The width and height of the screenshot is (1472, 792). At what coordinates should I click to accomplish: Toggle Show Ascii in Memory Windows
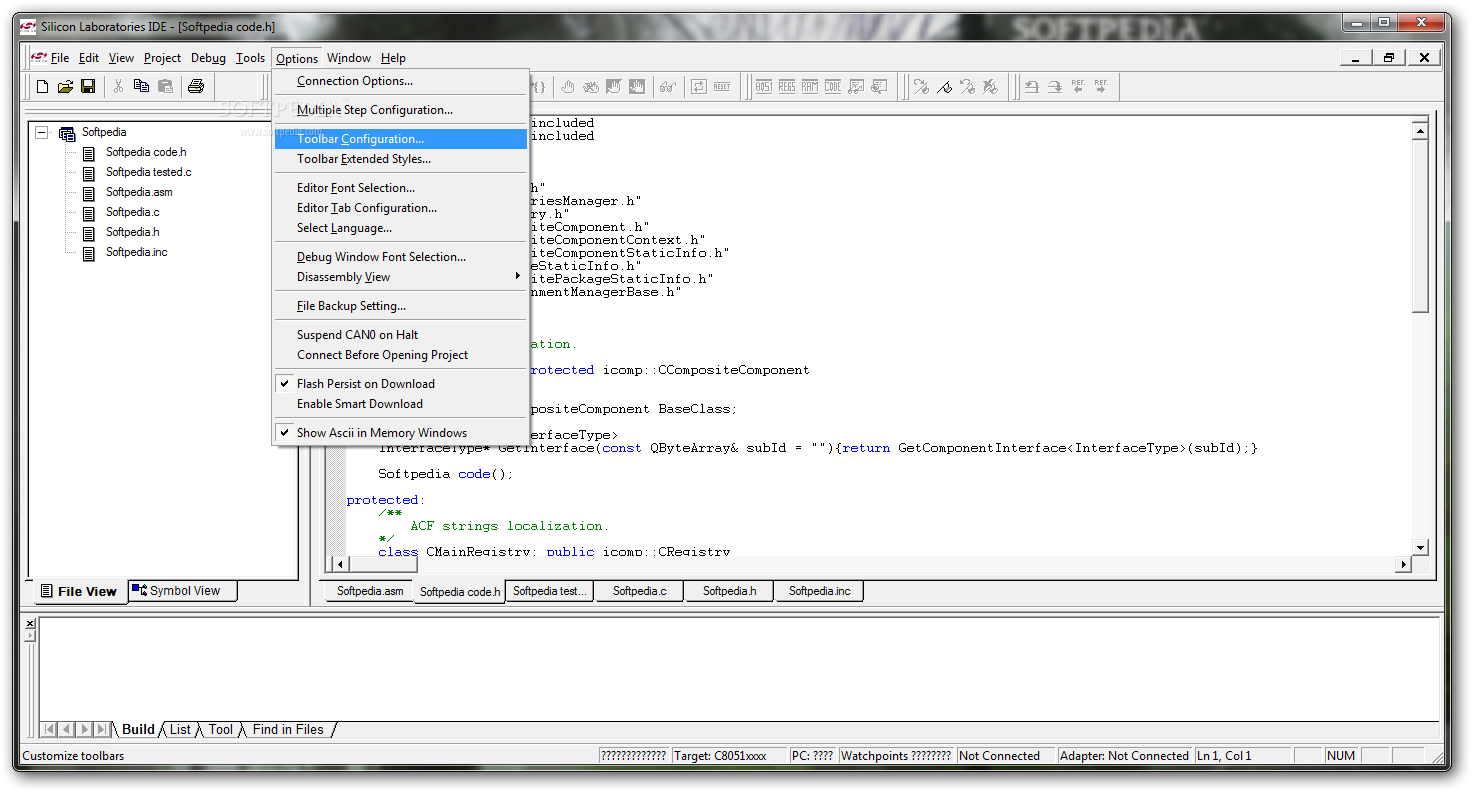[x=400, y=433]
